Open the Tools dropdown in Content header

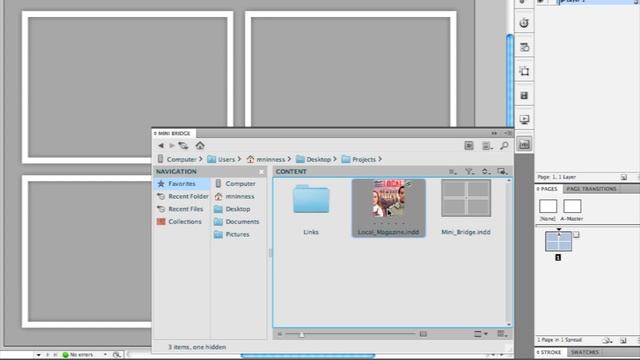tap(502, 172)
